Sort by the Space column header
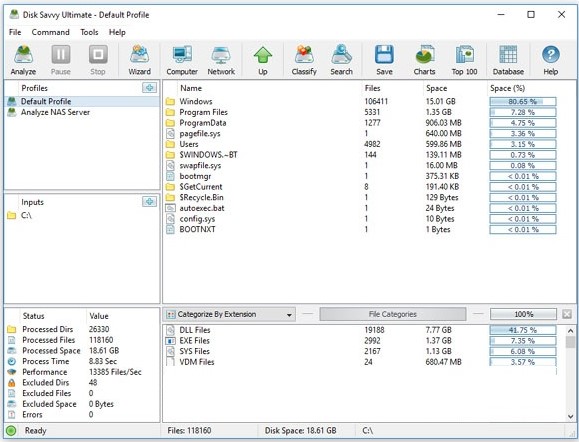This screenshot has height=442, width=579. point(436,88)
